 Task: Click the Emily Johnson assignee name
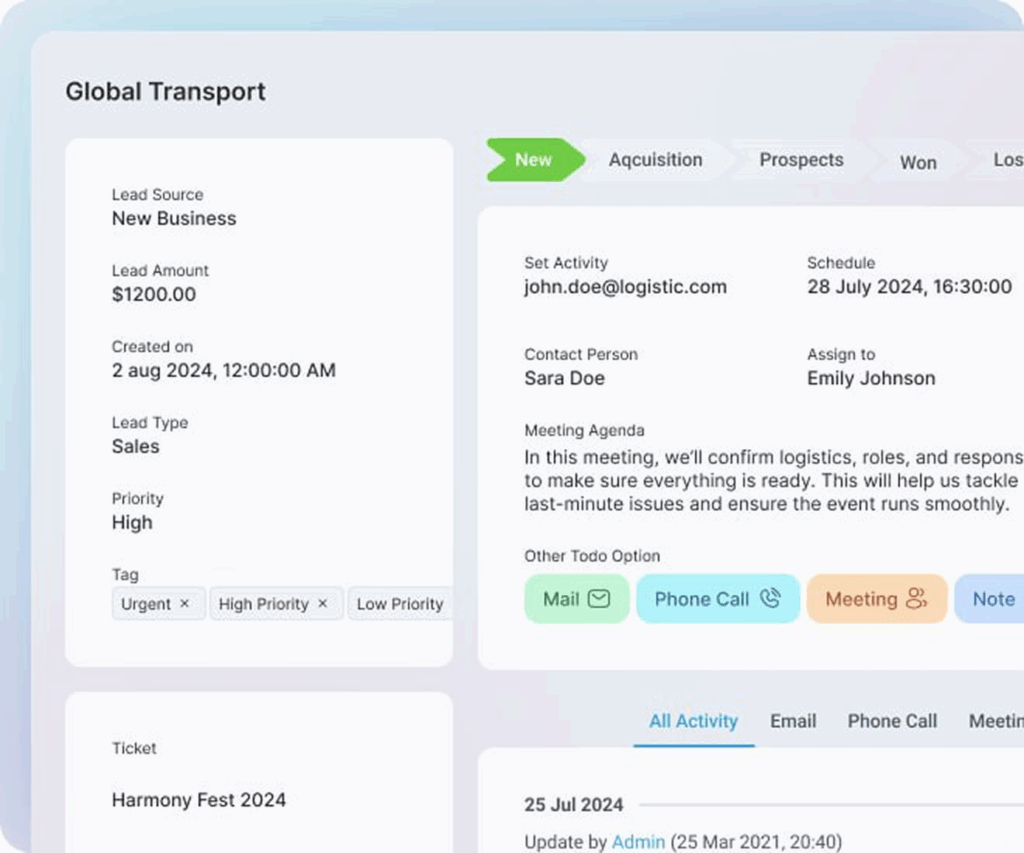(x=871, y=378)
